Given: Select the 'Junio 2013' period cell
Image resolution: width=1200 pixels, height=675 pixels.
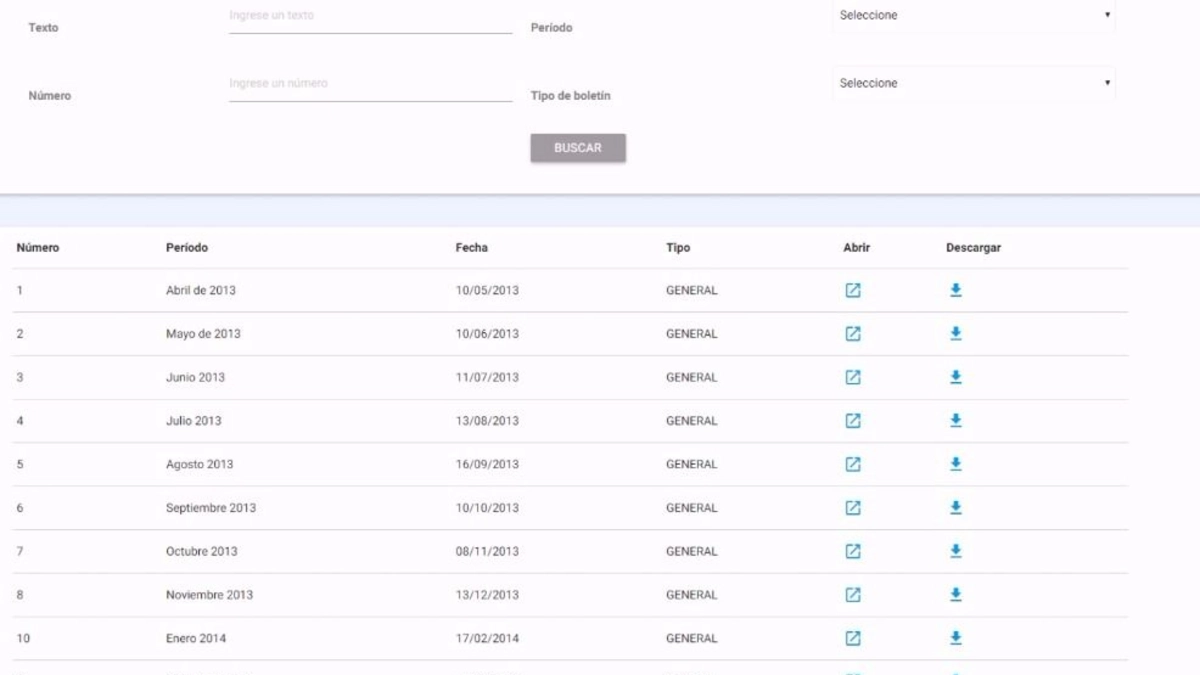Looking at the screenshot, I should point(195,378).
